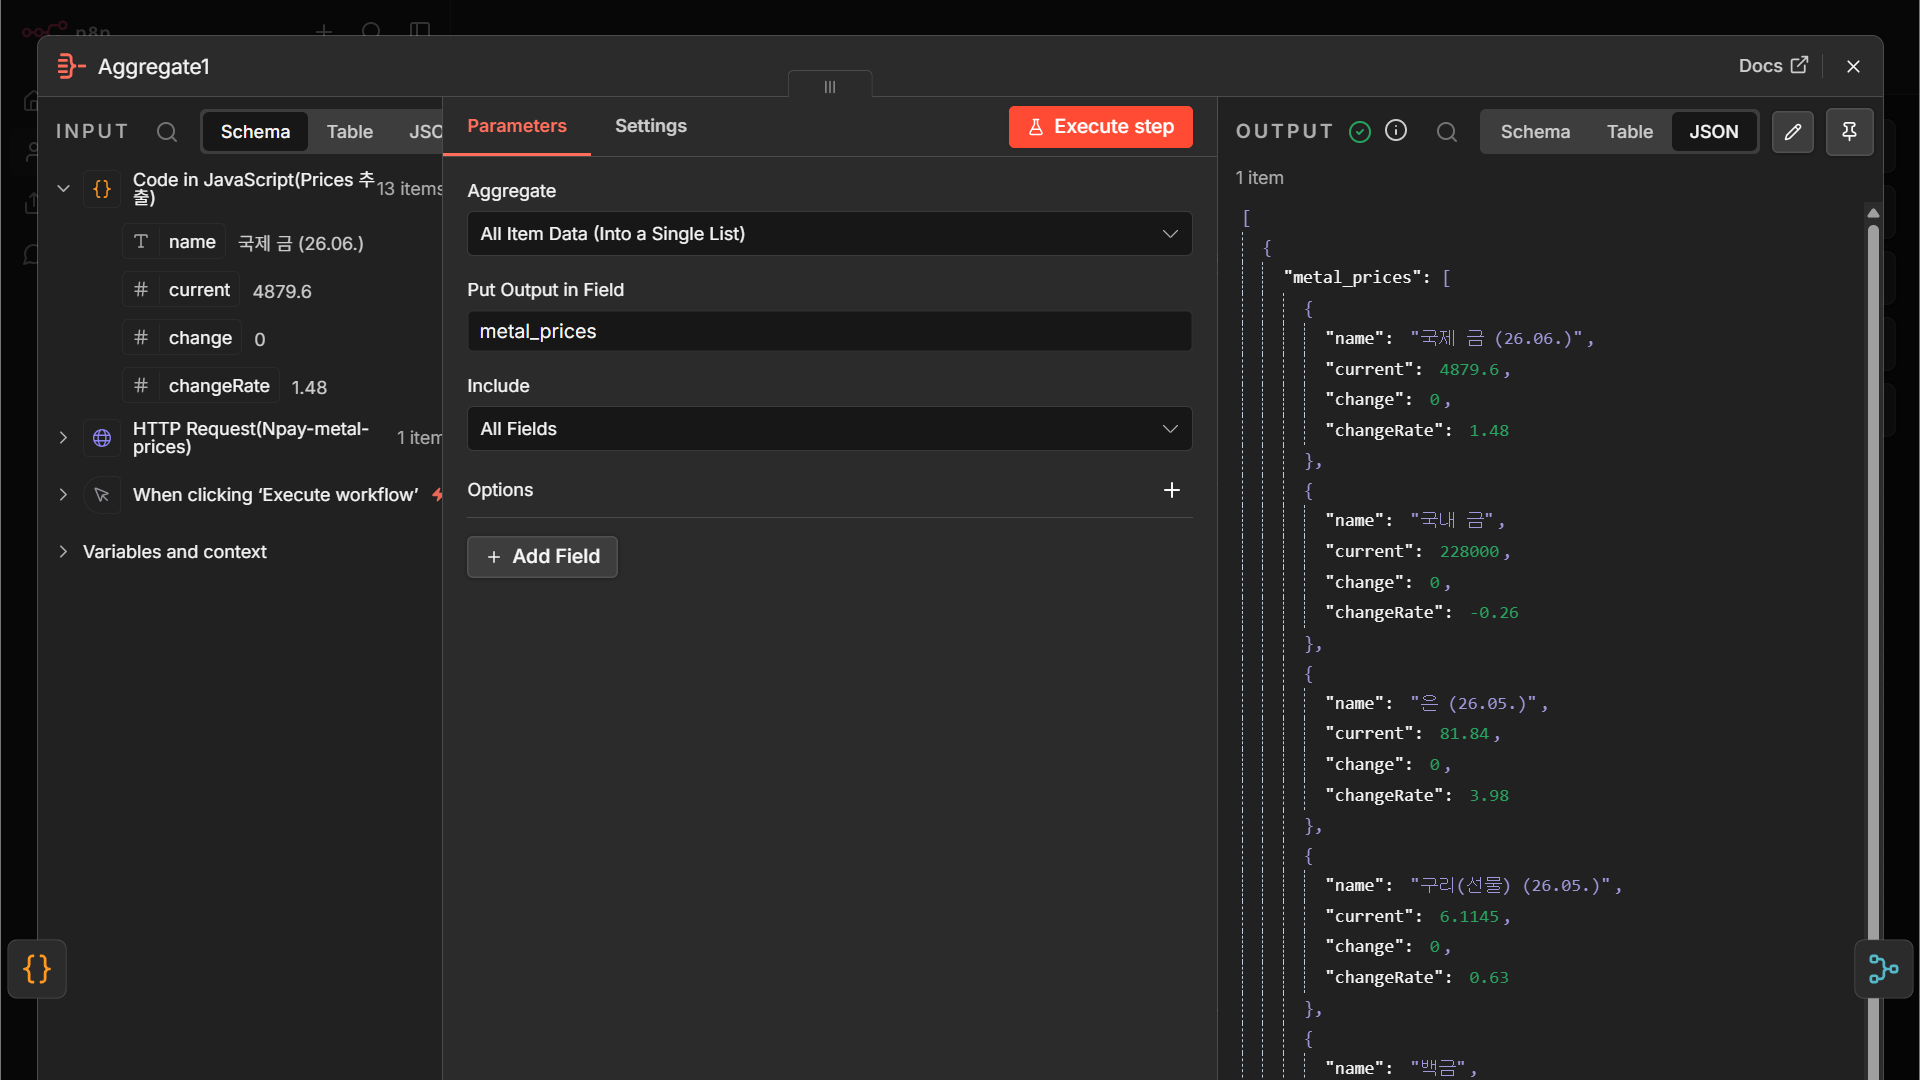Viewport: 1920px width, 1080px height.
Task: Click the Execute step button
Action: [1100, 127]
